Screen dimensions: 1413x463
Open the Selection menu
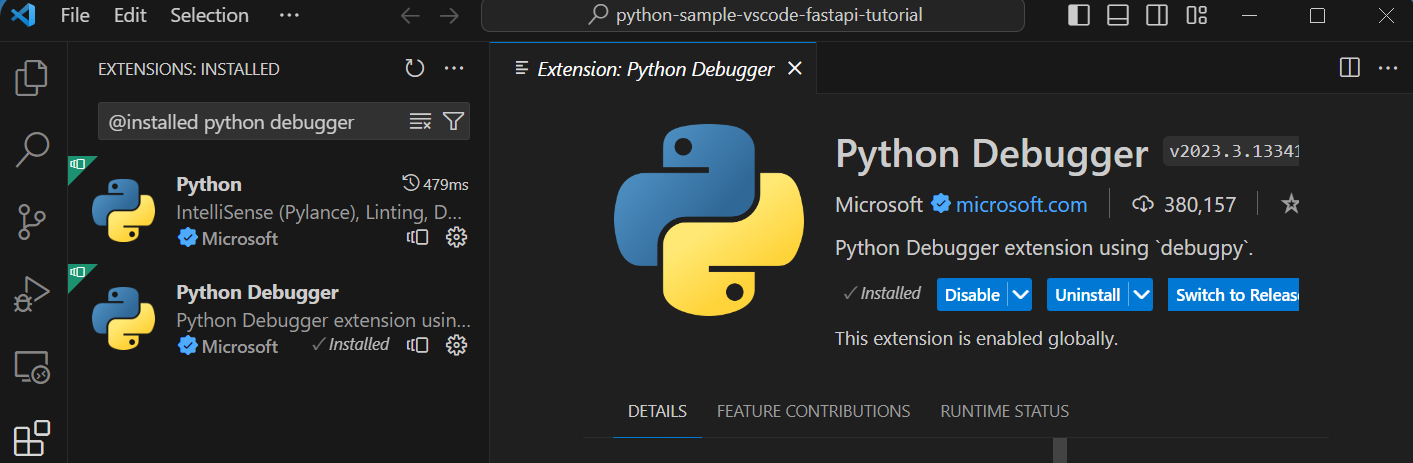coord(209,16)
